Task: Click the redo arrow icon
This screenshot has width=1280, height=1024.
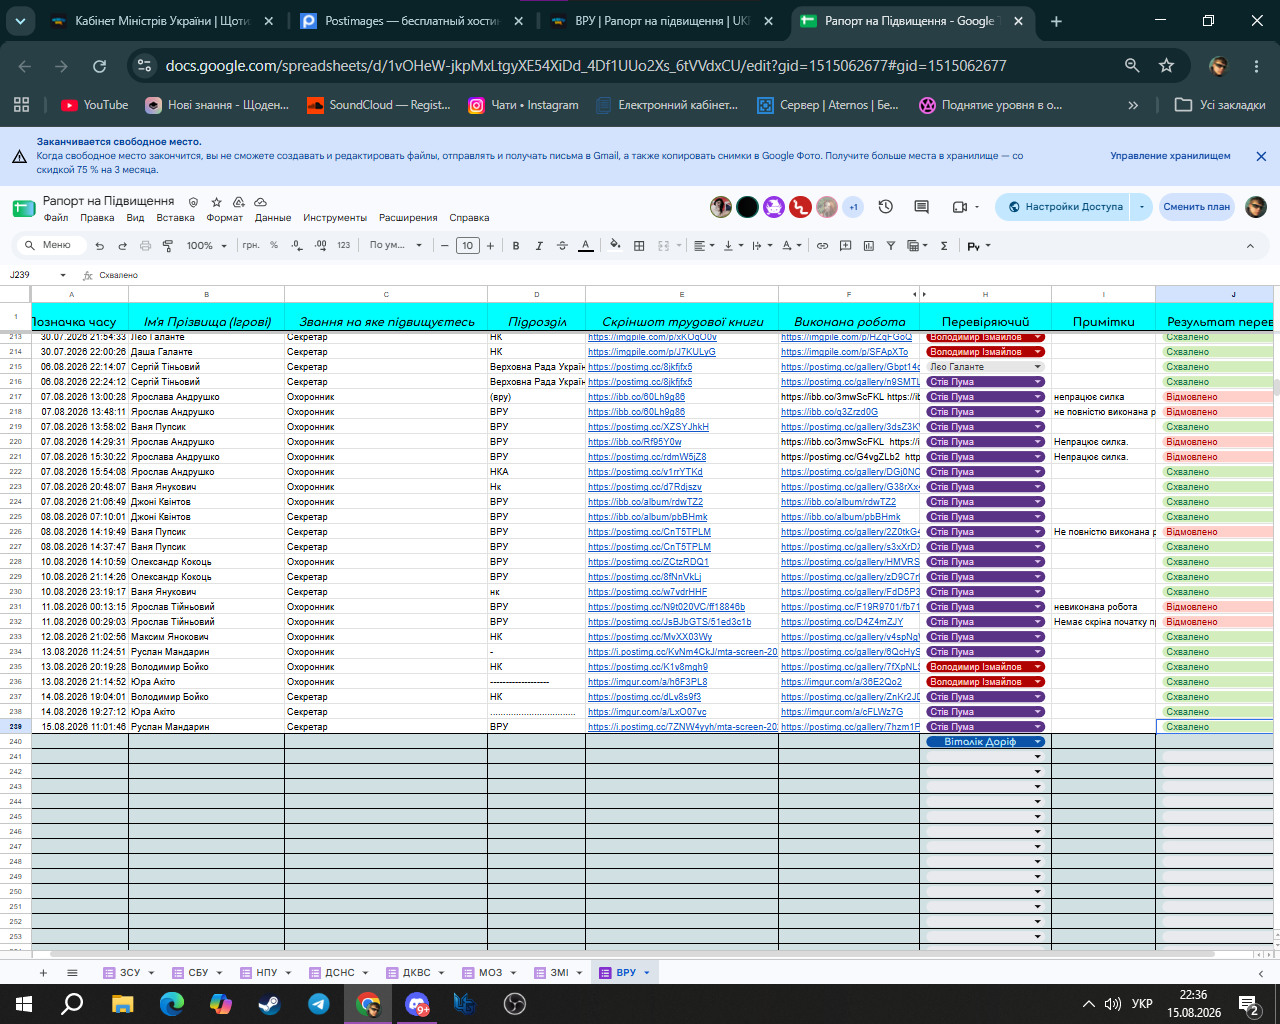Action: (122, 246)
